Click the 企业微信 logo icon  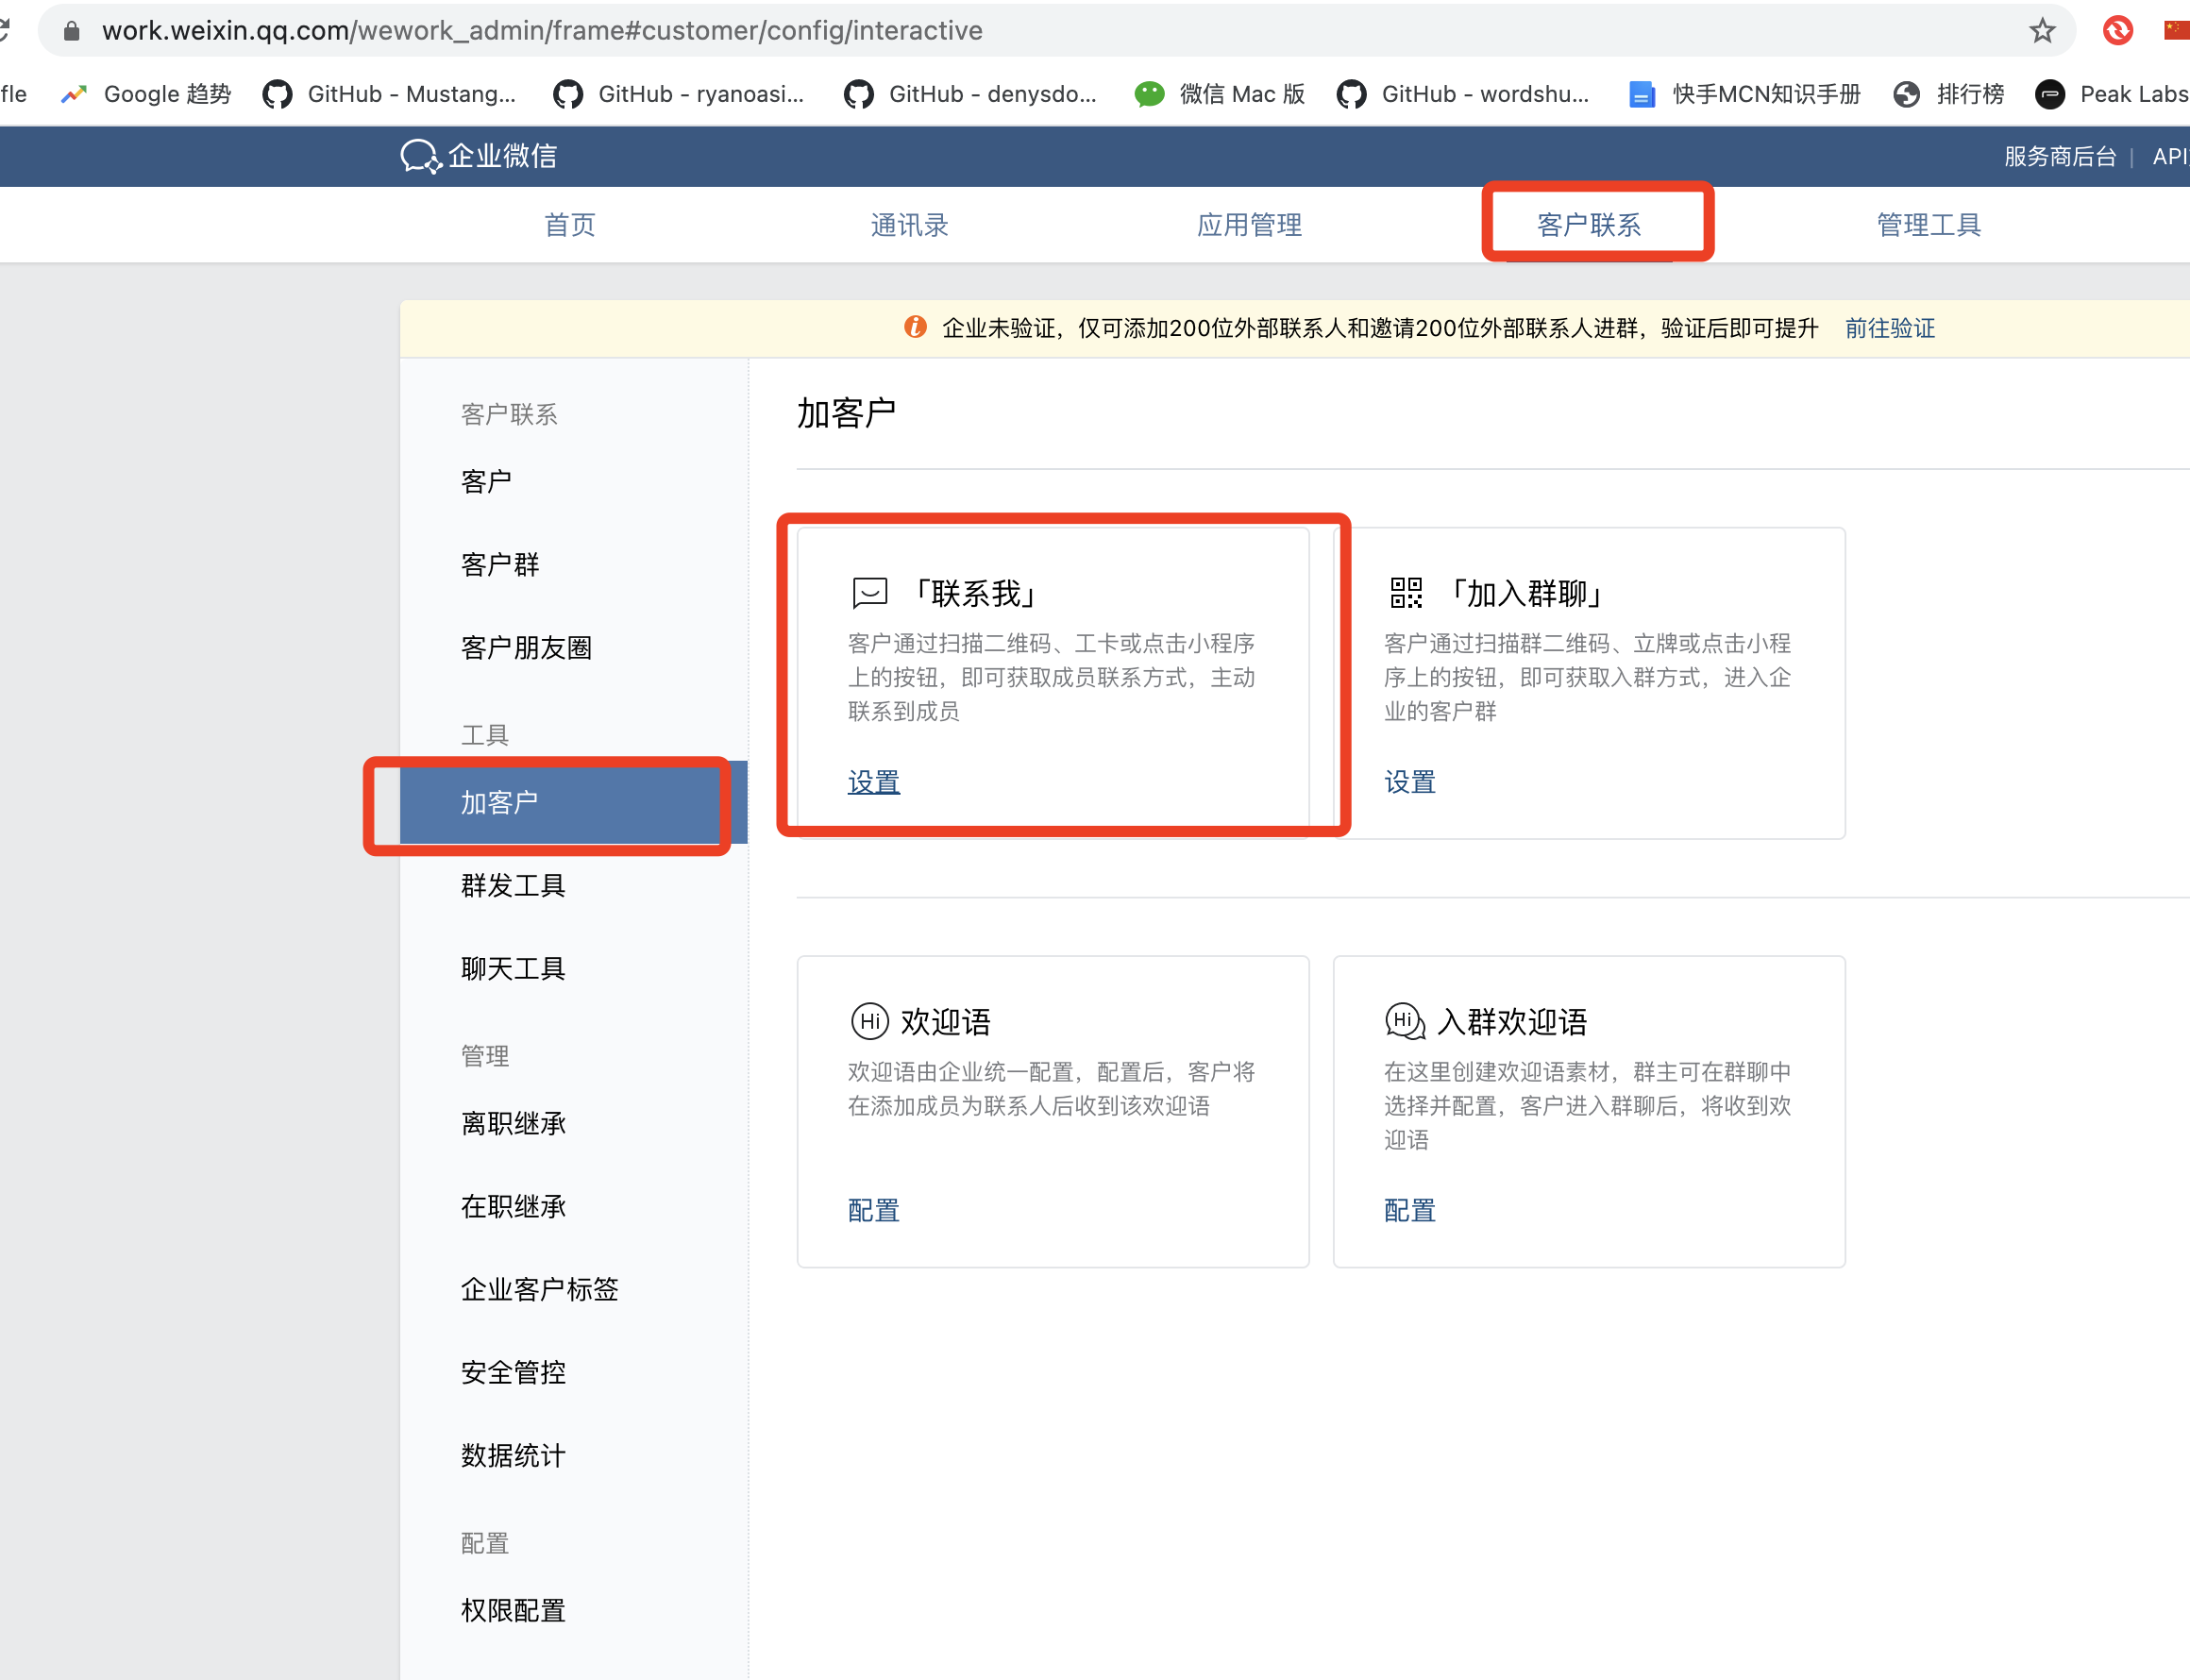click(420, 156)
